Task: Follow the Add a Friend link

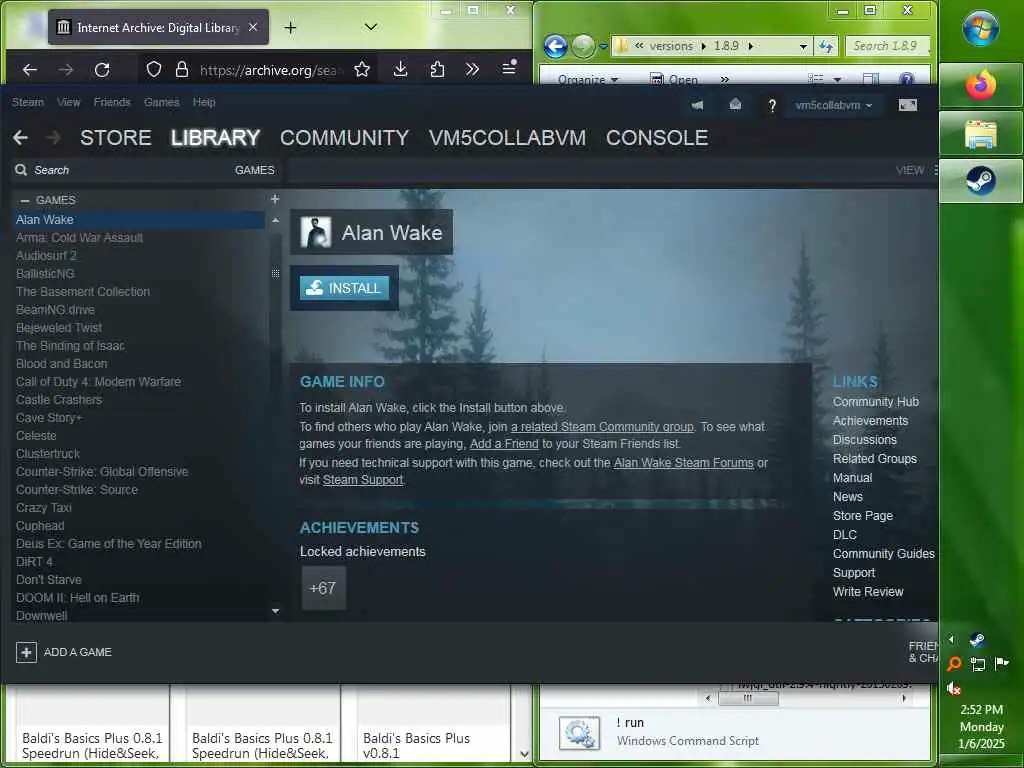Action: tap(504, 443)
